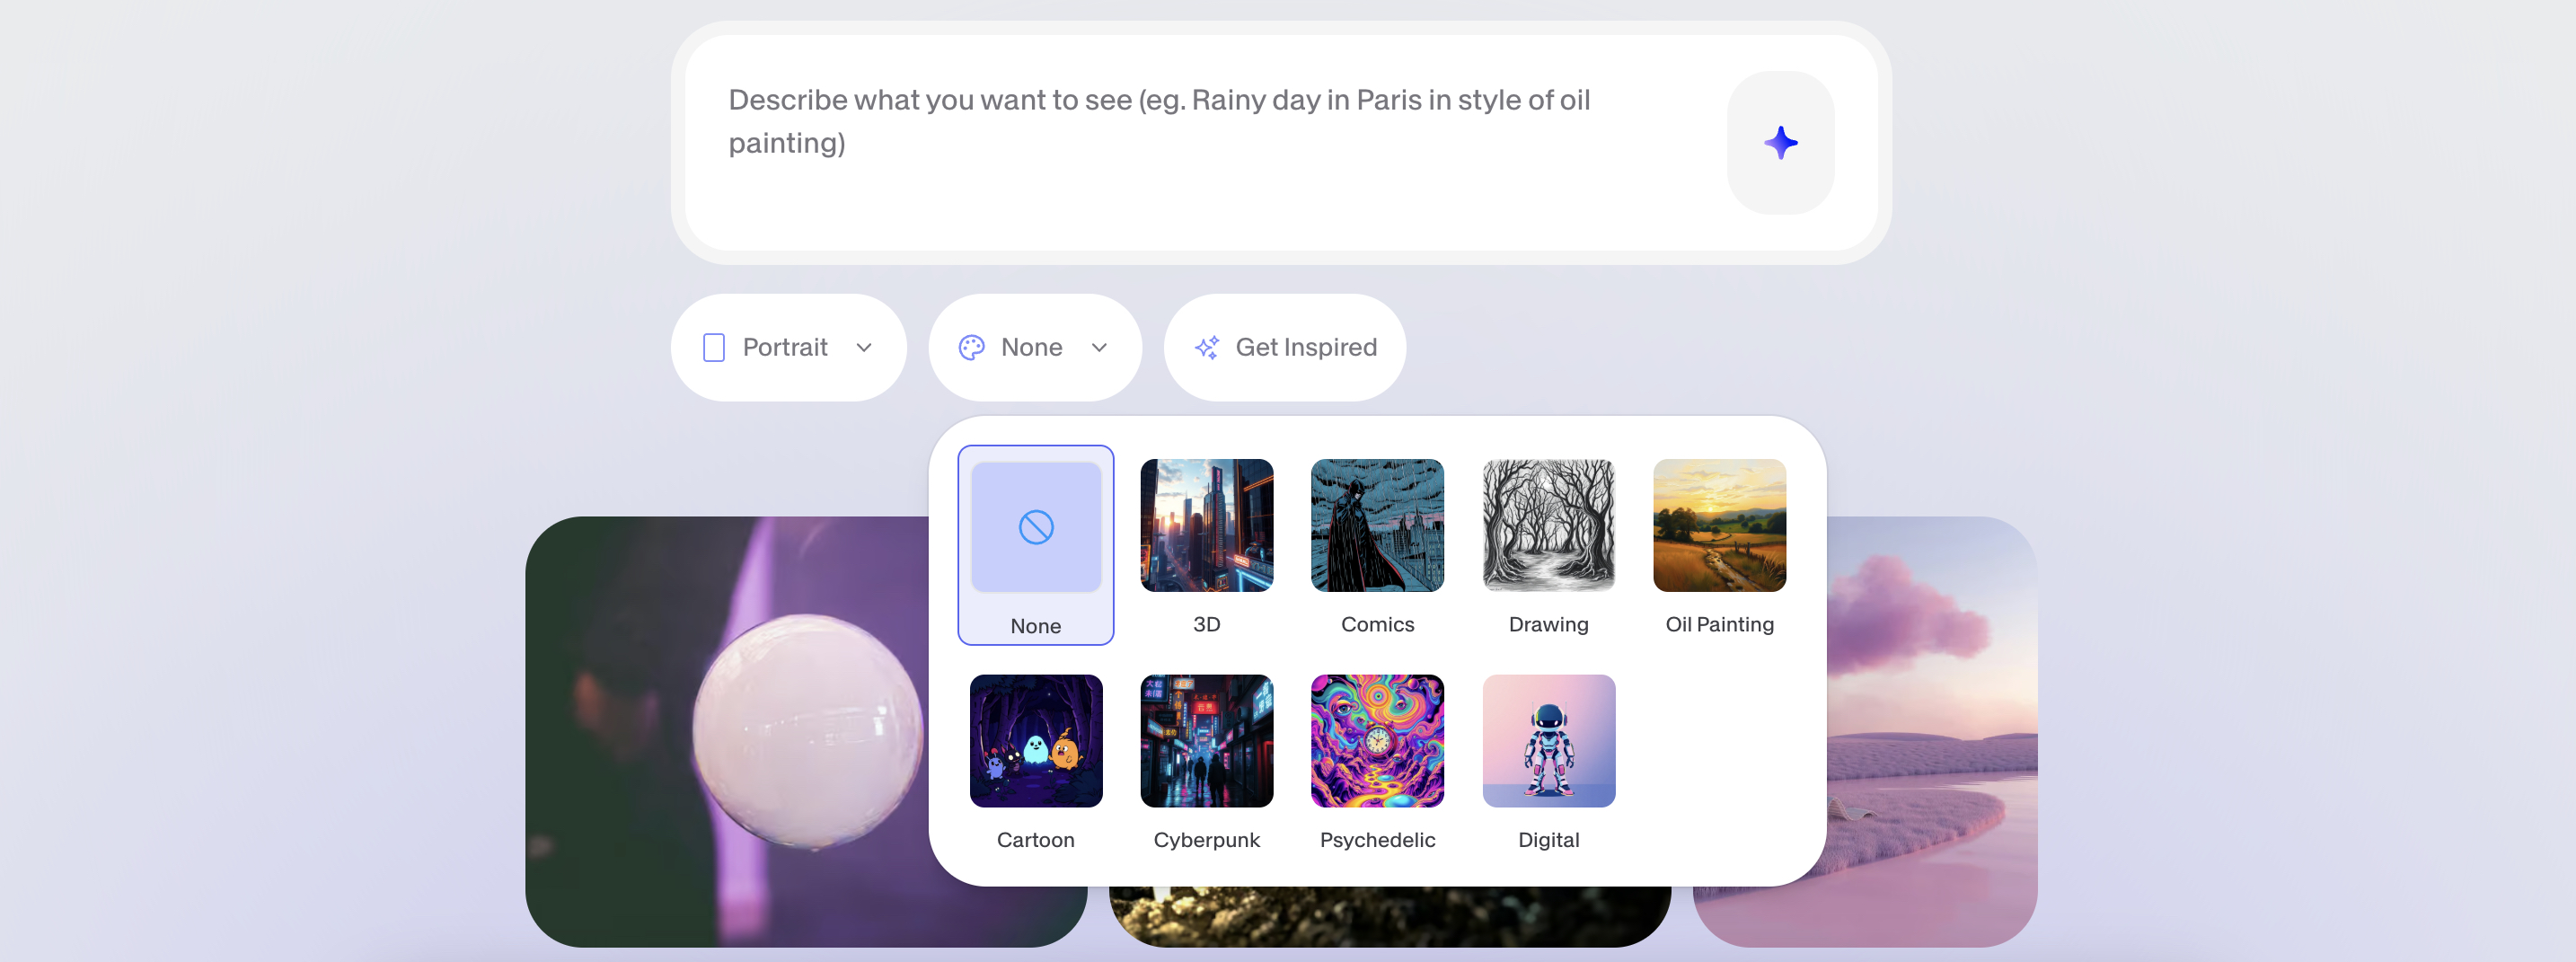Select the Drawing sketch-trees style
Image resolution: width=2576 pixels, height=962 pixels.
(1548, 526)
